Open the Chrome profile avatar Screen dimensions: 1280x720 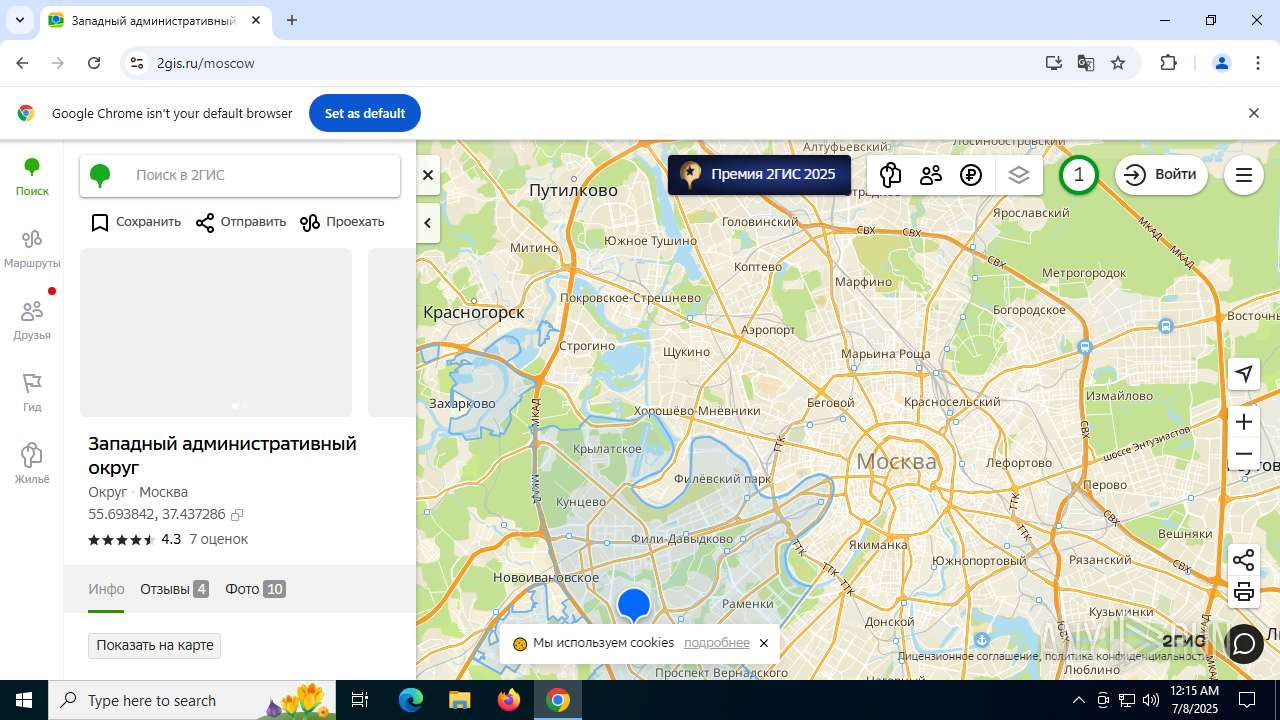(x=1222, y=63)
